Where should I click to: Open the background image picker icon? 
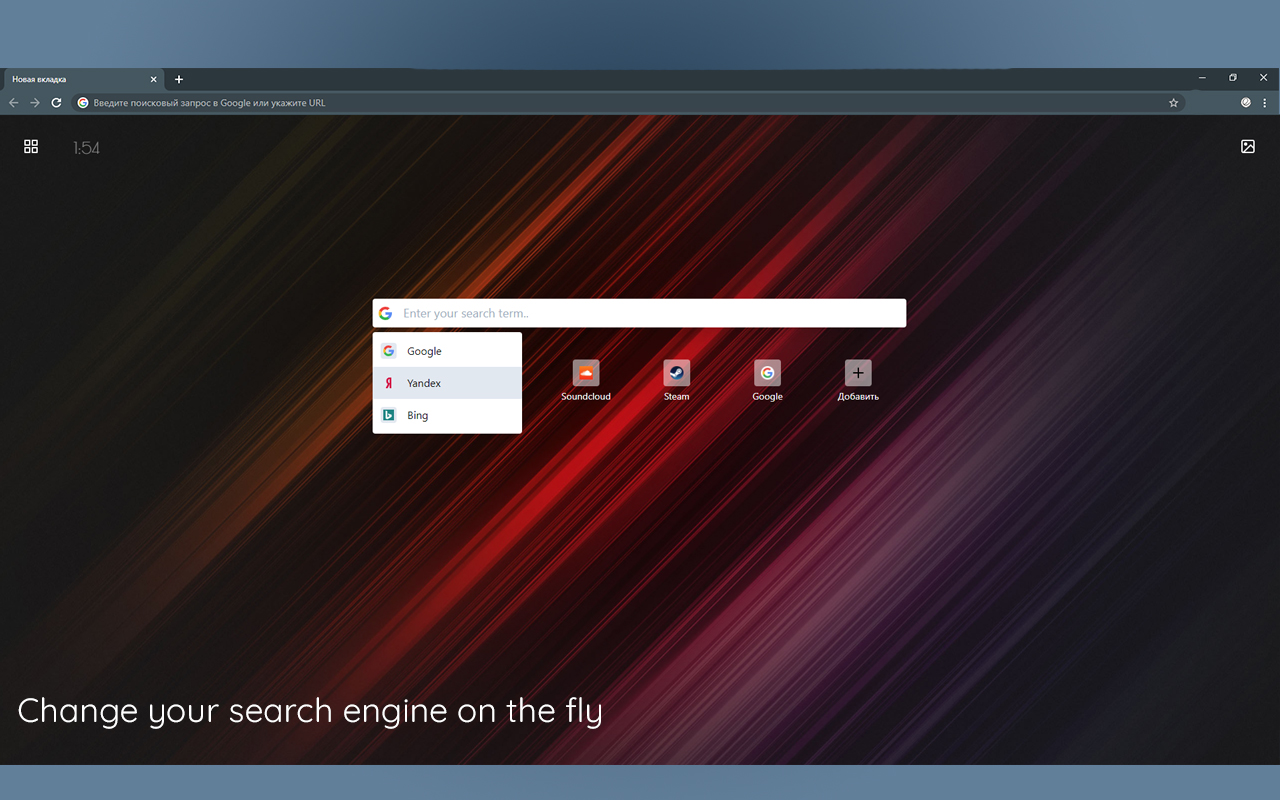(1248, 147)
